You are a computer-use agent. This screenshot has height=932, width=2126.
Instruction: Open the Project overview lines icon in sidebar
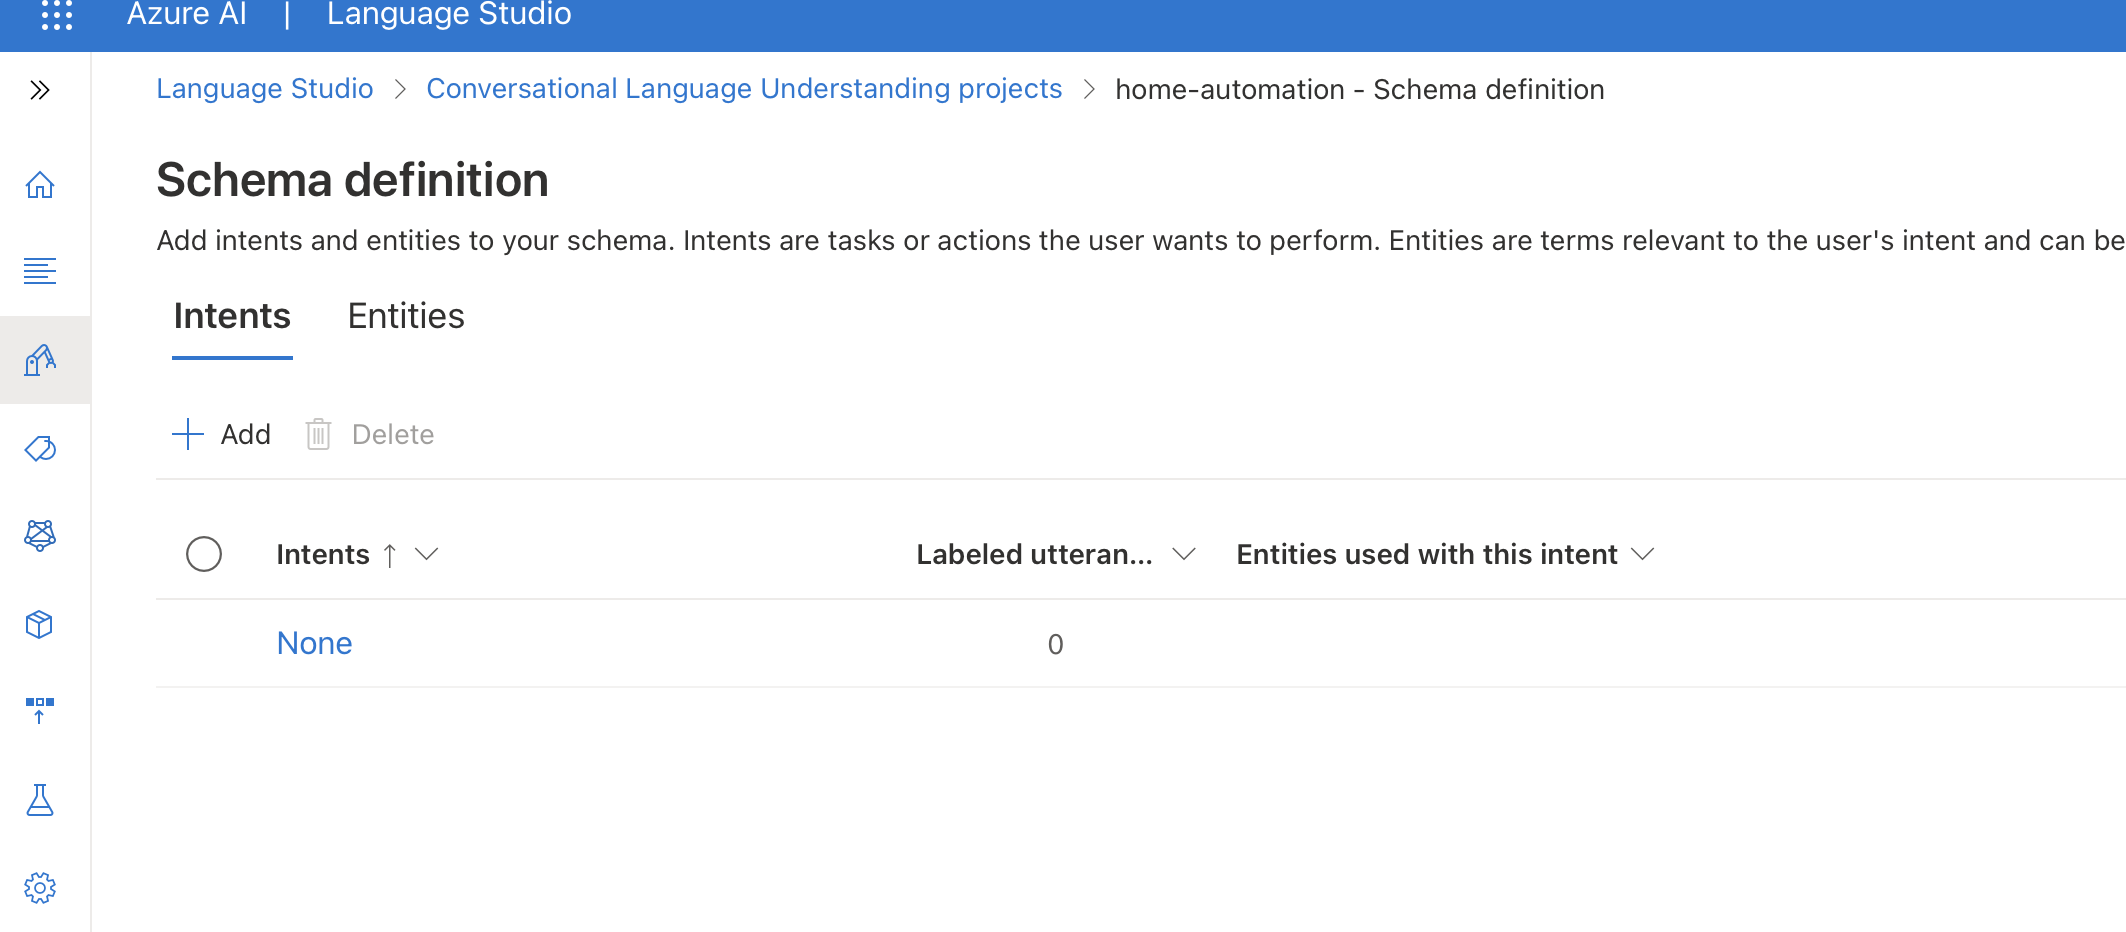pyautogui.click(x=40, y=271)
